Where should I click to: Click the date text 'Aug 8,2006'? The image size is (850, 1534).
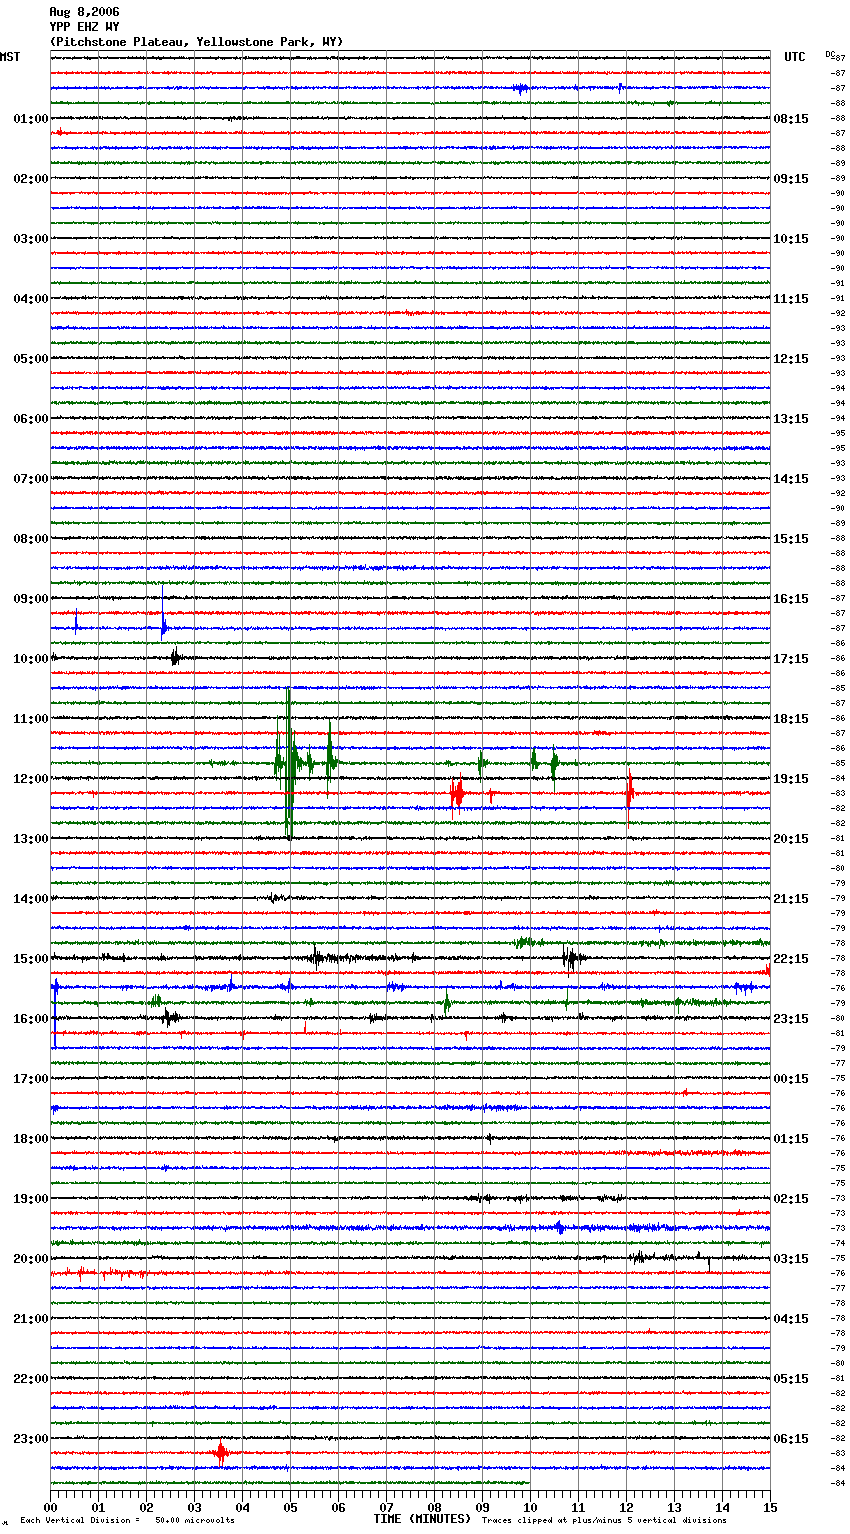coord(84,12)
